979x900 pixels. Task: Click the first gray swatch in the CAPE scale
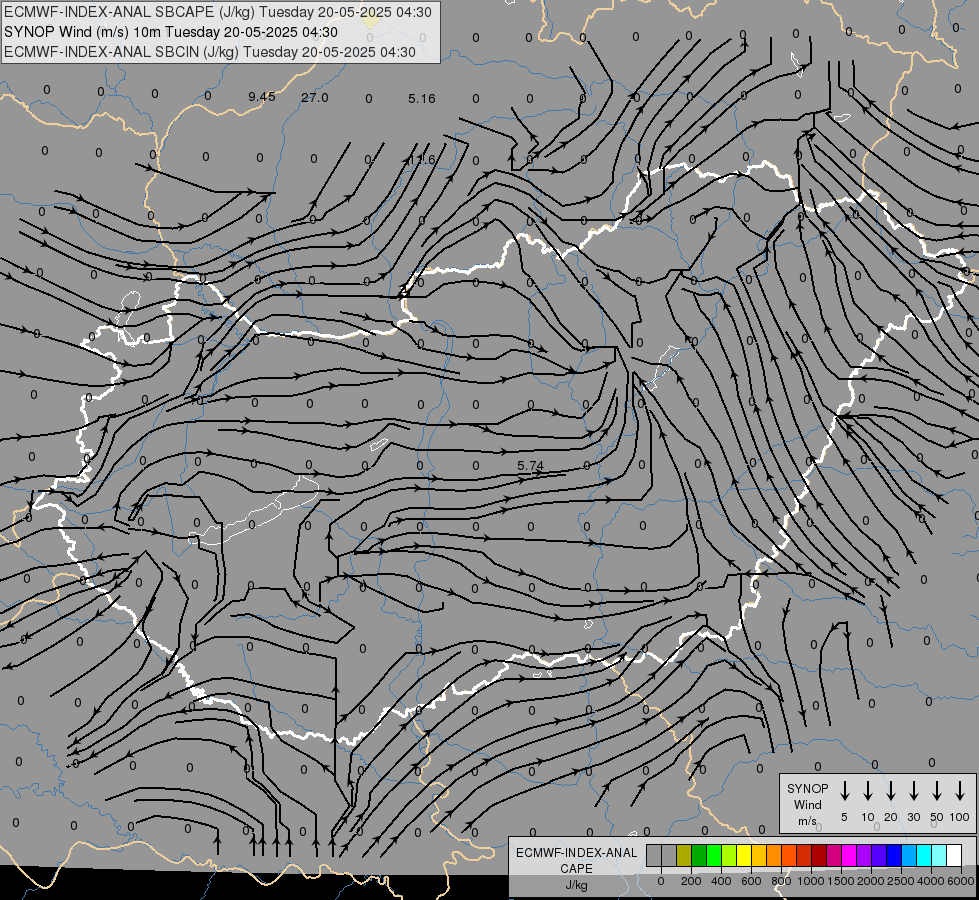pos(654,855)
